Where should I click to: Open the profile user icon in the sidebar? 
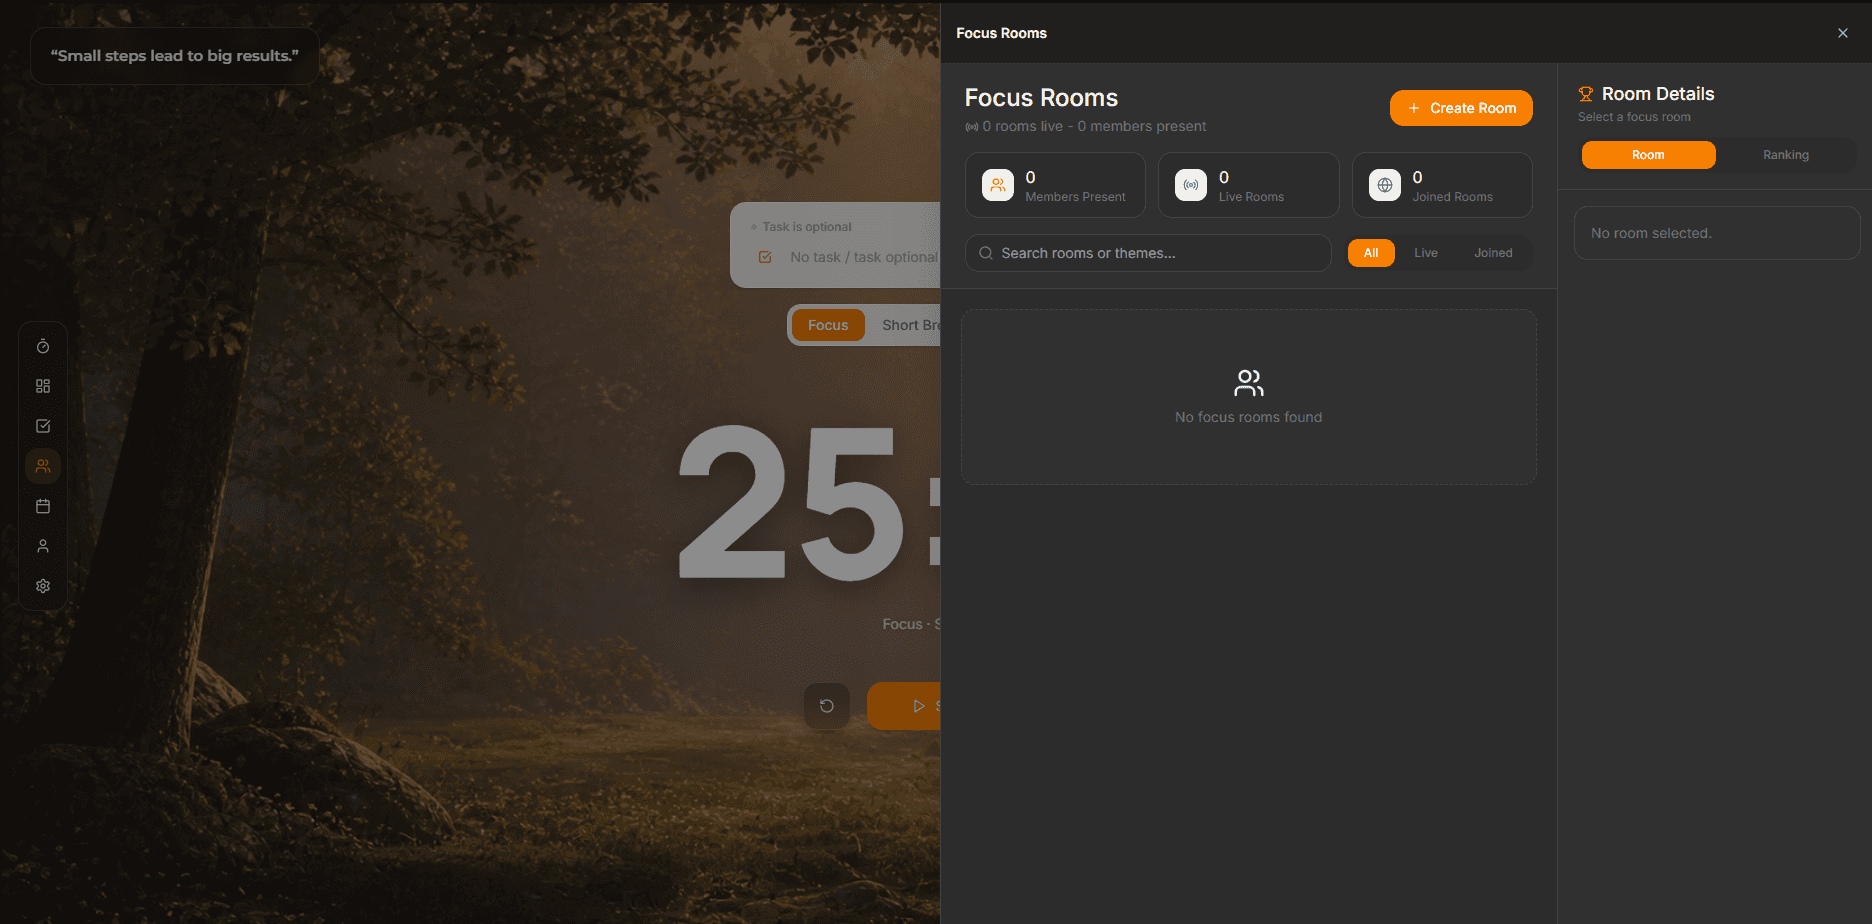point(43,546)
